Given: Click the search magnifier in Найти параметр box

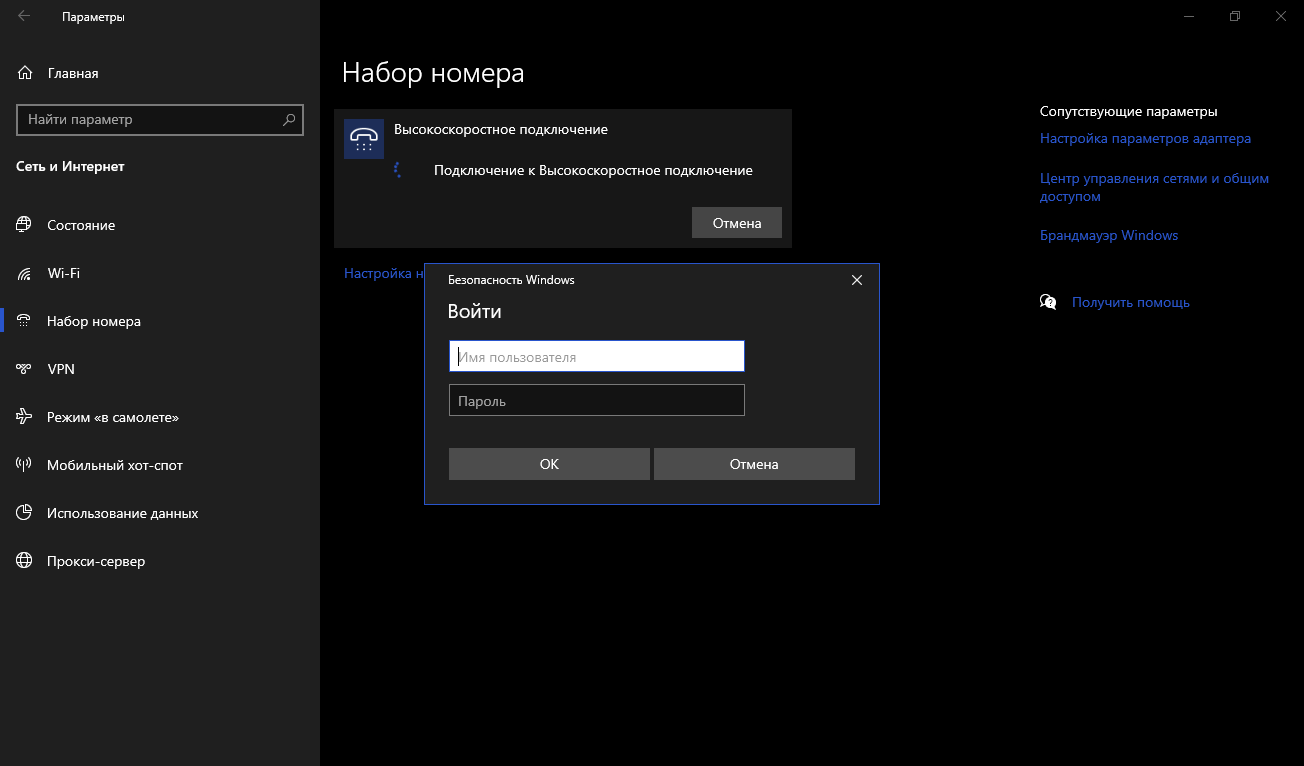Looking at the screenshot, I should (289, 119).
